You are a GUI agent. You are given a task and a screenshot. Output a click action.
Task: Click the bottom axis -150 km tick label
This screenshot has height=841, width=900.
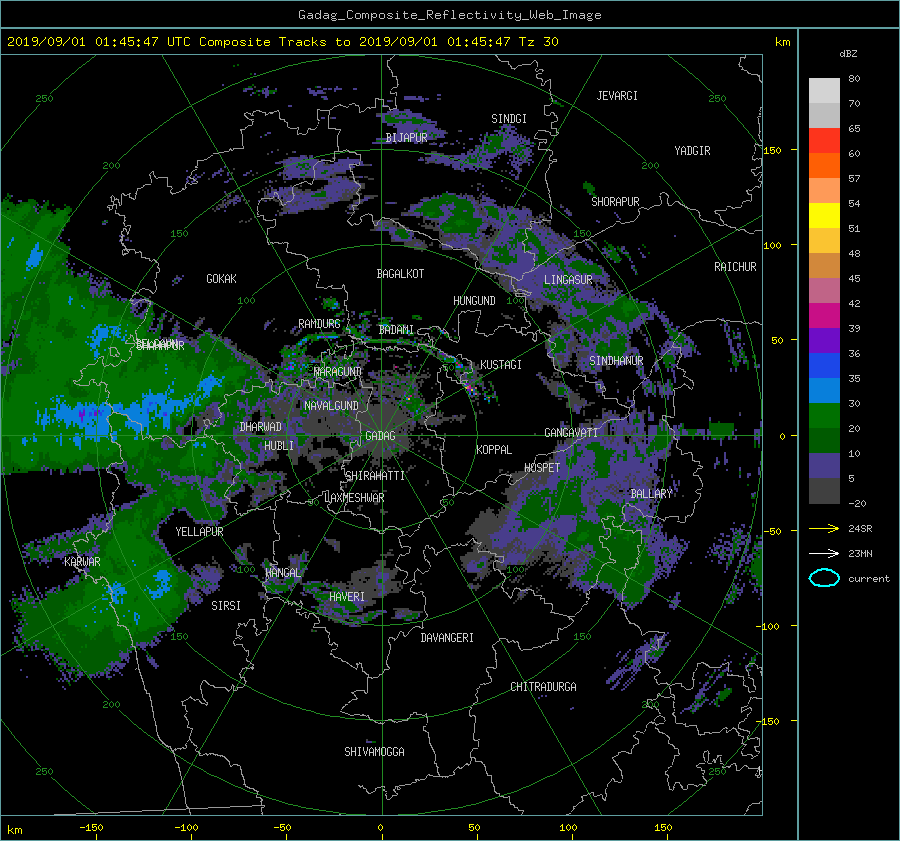(91, 828)
